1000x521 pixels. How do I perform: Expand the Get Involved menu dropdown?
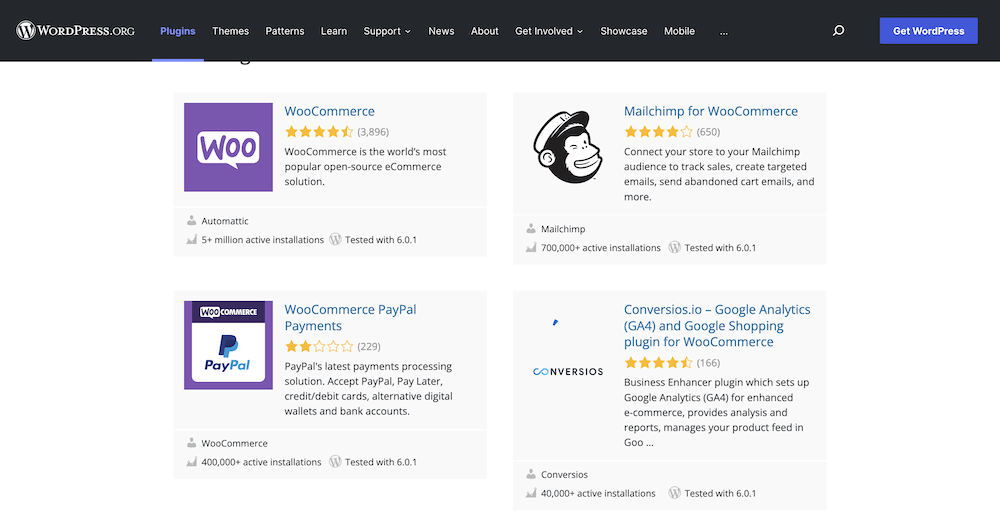pos(549,31)
